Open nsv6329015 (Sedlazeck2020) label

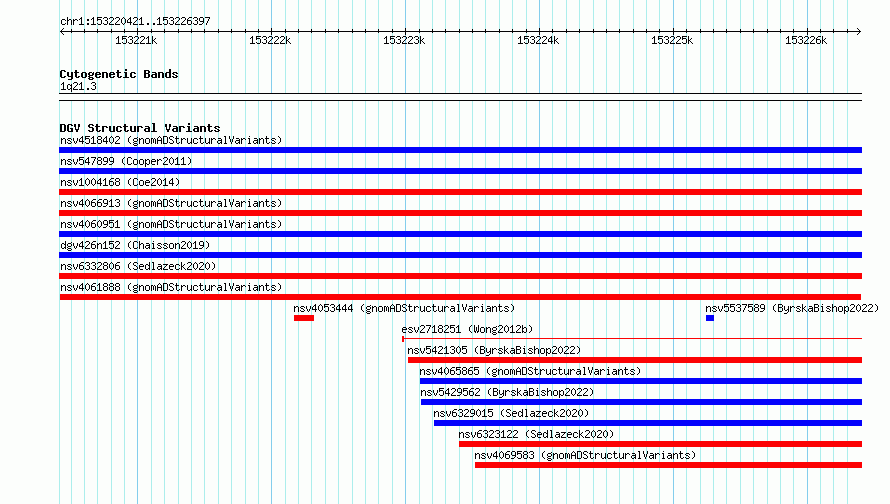[x=511, y=413]
